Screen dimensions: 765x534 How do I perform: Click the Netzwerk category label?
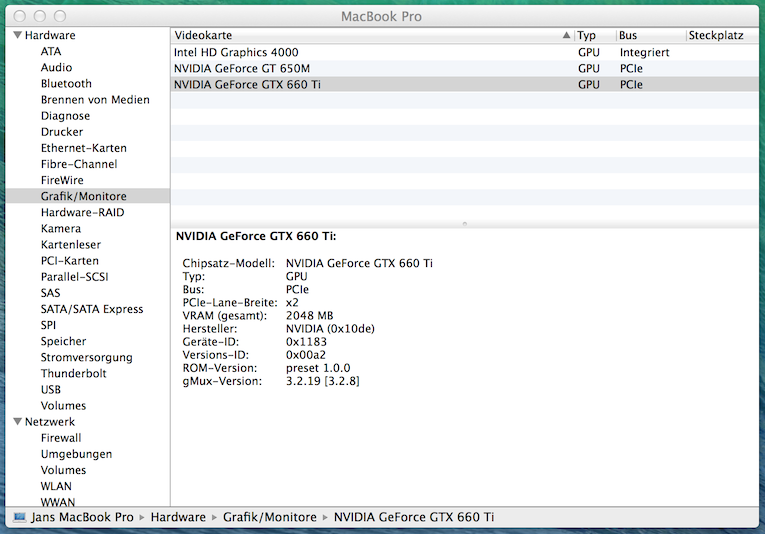click(50, 421)
